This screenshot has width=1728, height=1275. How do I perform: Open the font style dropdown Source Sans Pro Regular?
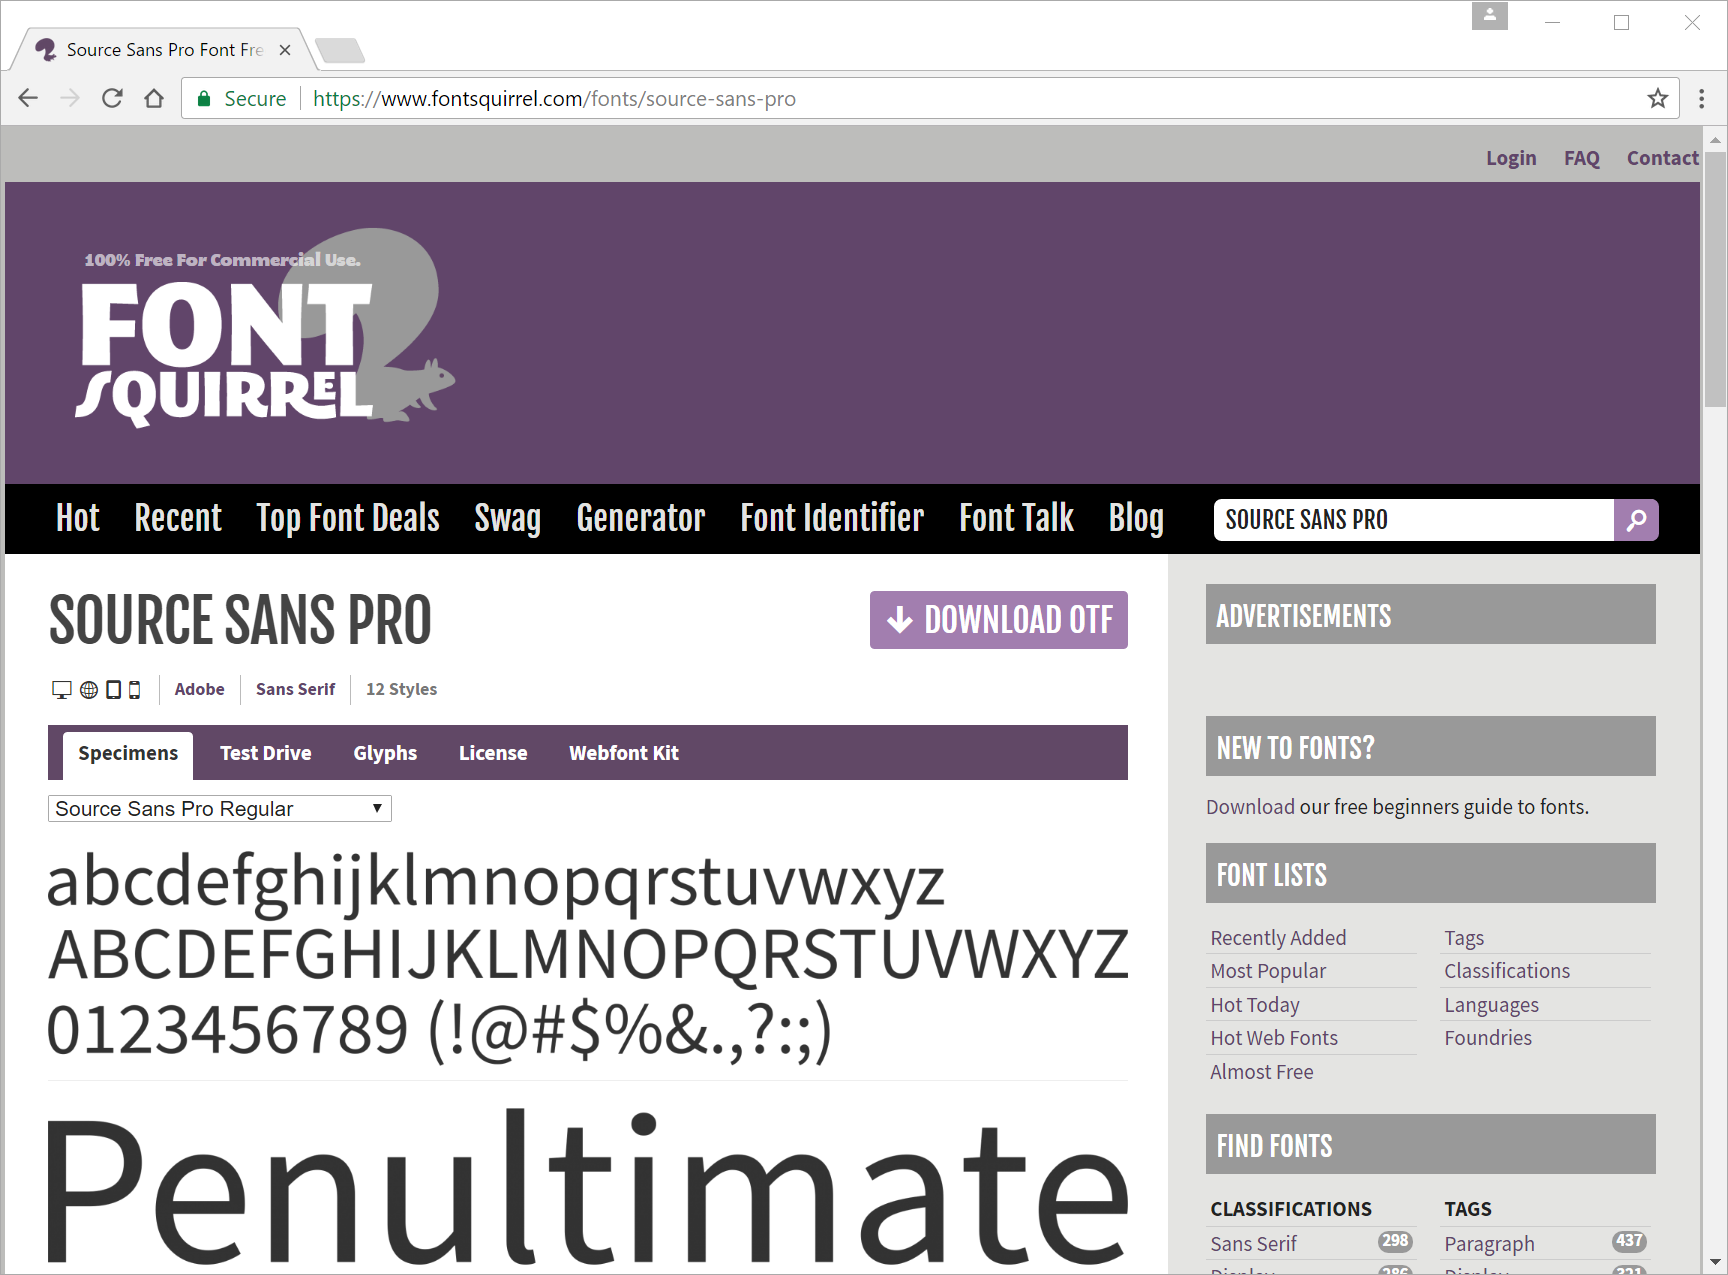220,808
